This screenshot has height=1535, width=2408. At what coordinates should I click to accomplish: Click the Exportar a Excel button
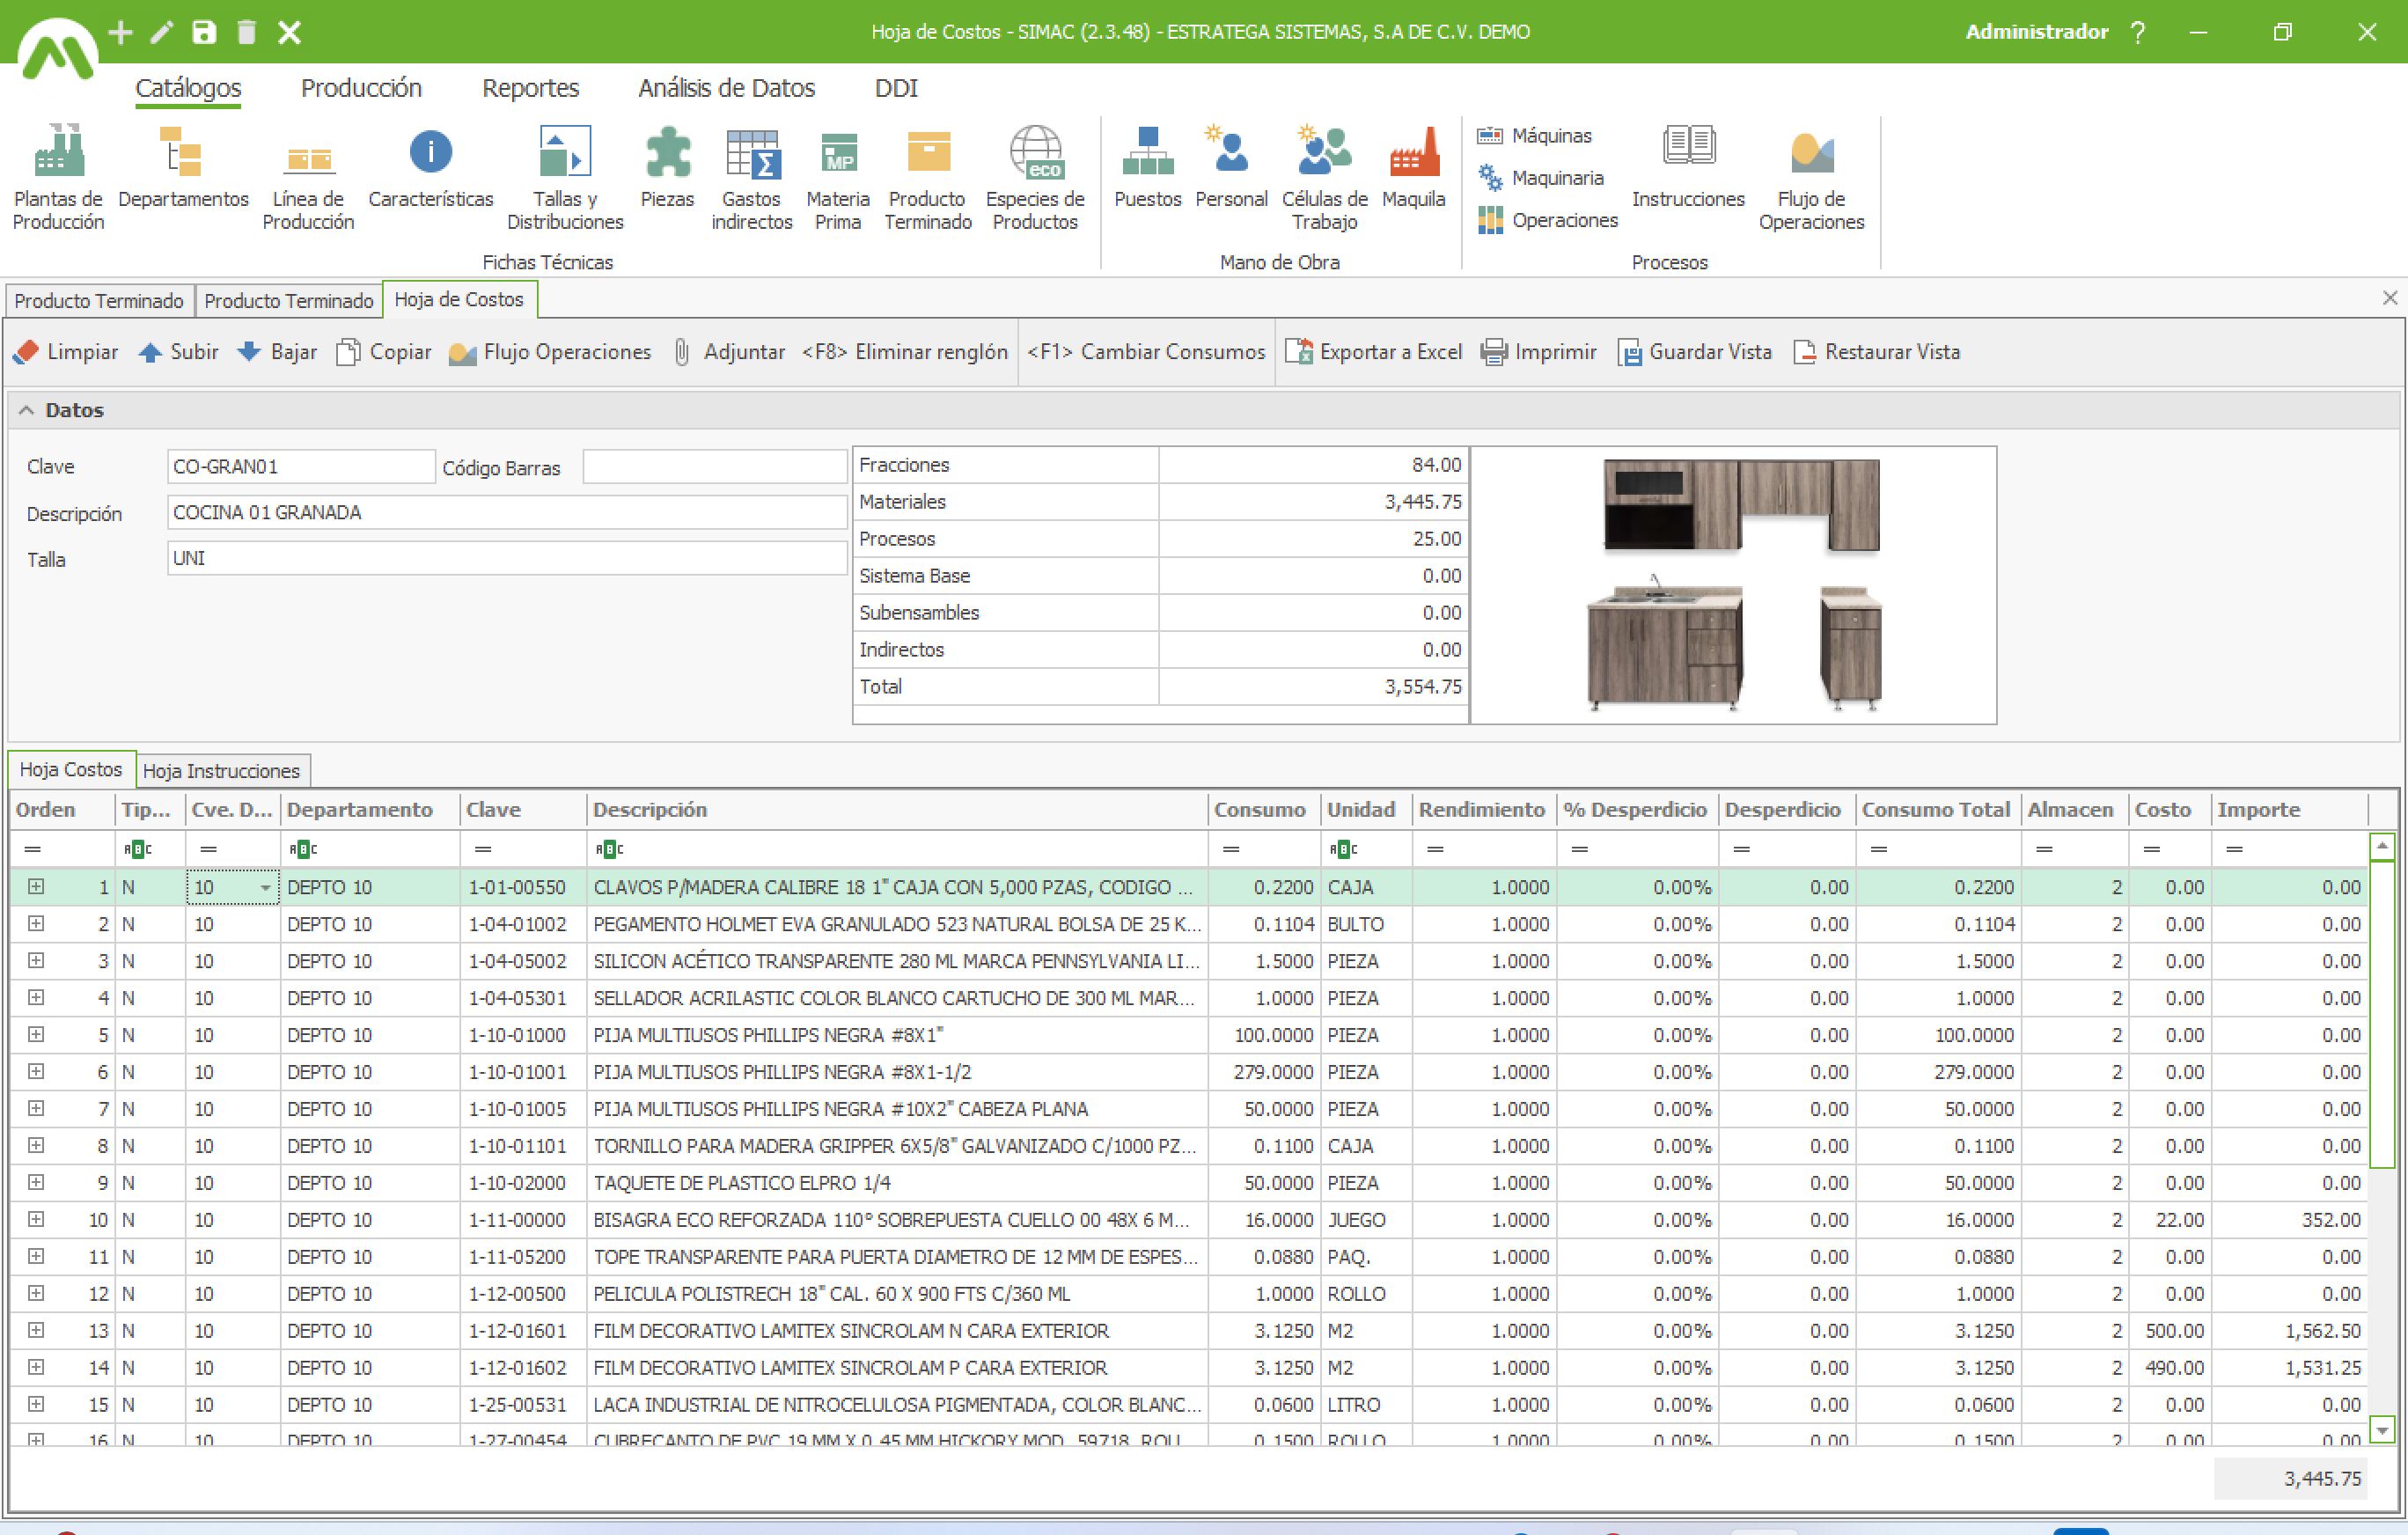tap(1374, 352)
